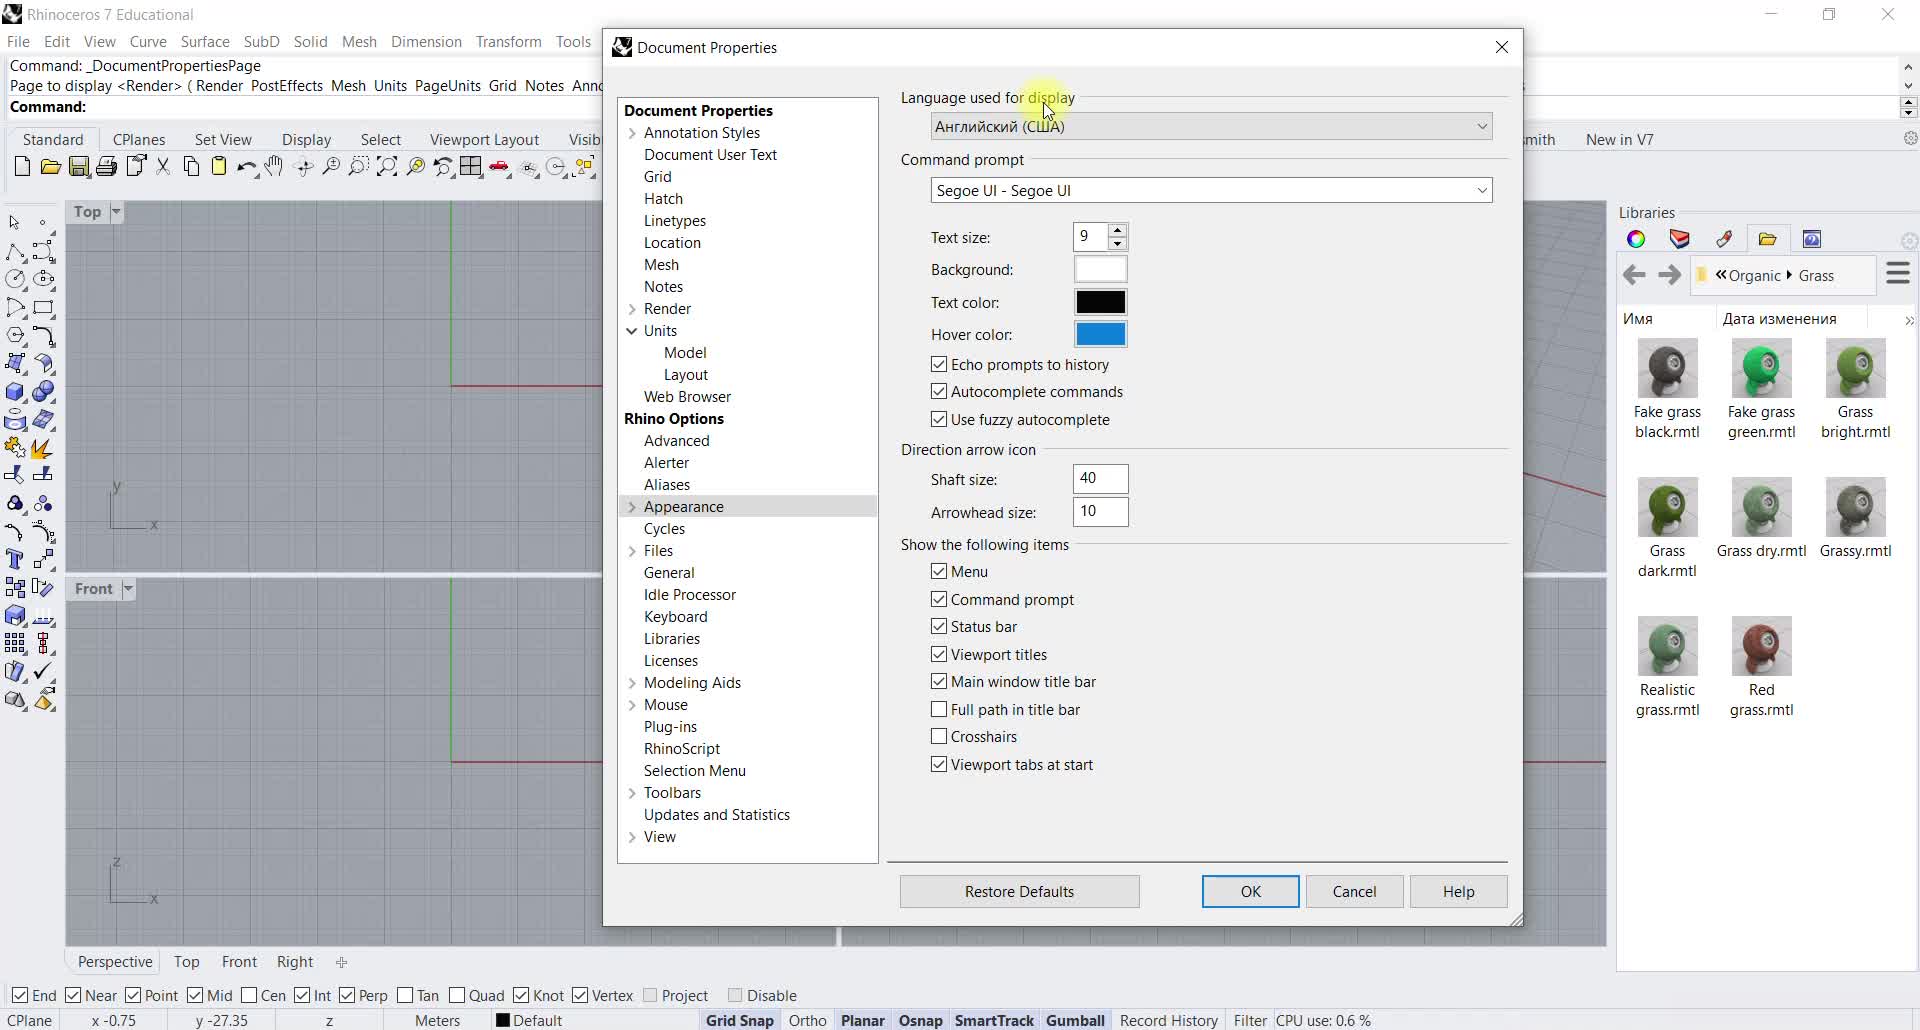Switch to the CPlanes toolbar tab
The height and width of the screenshot is (1030, 1920).
(139, 139)
